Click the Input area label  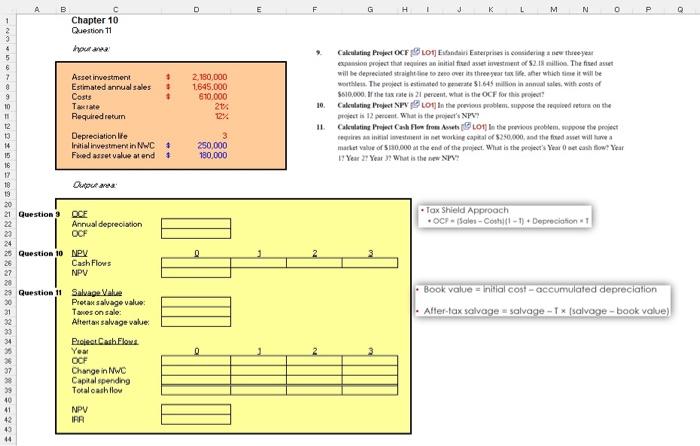pos(91,48)
